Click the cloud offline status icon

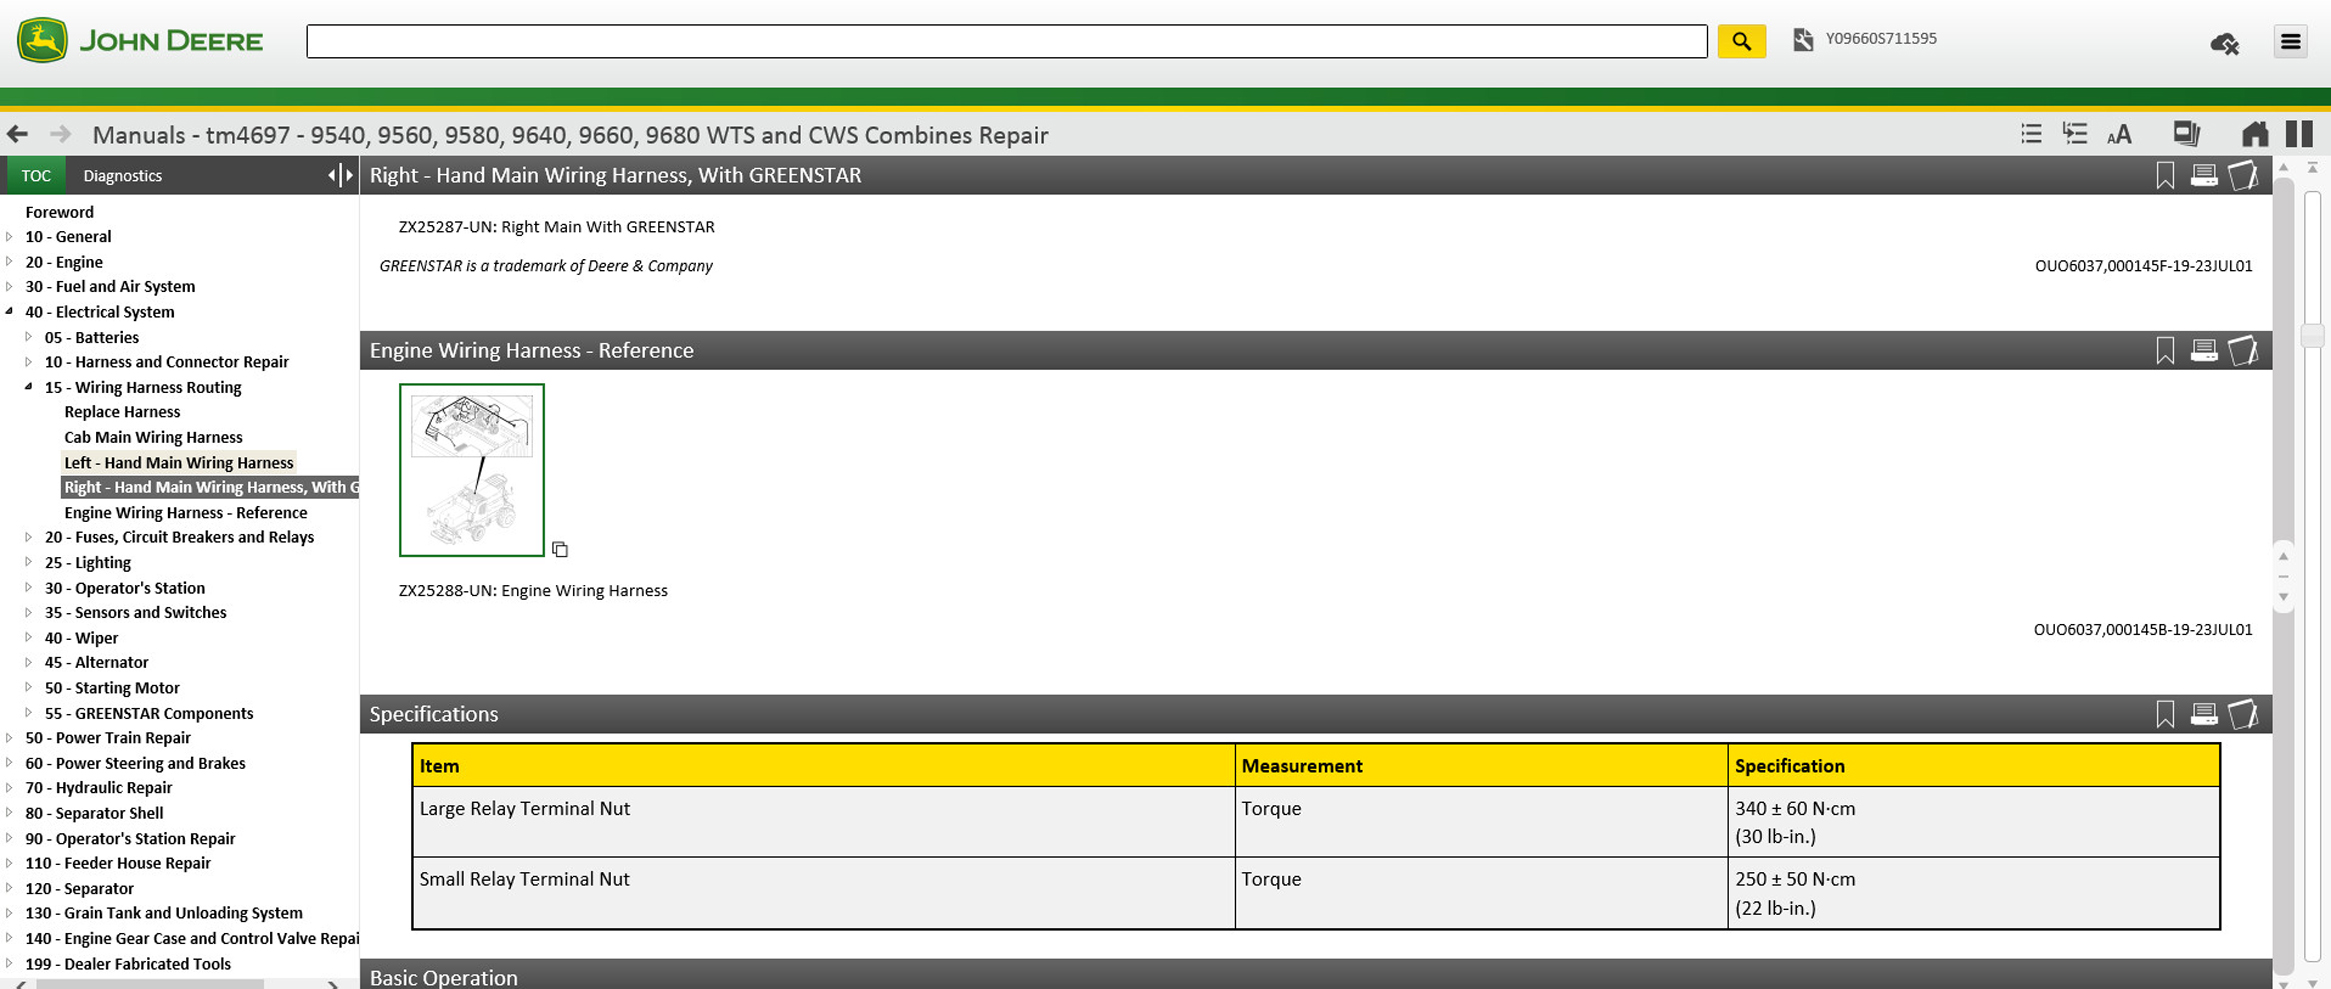pos(2224,43)
